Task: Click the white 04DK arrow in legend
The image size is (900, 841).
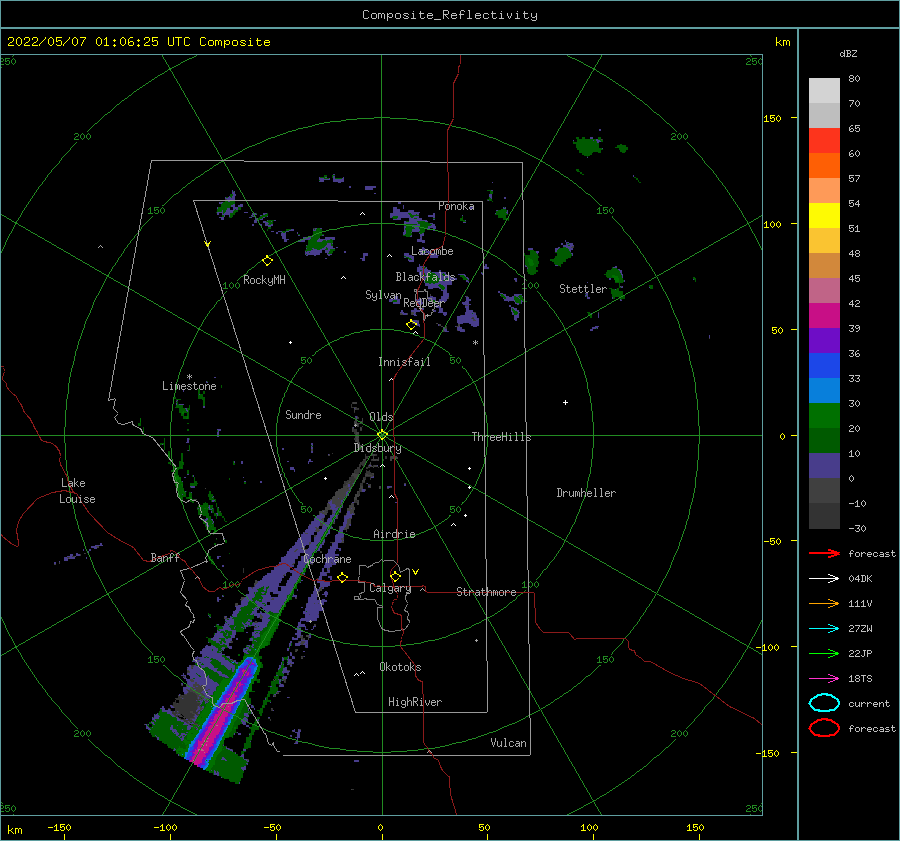Action: (x=824, y=578)
